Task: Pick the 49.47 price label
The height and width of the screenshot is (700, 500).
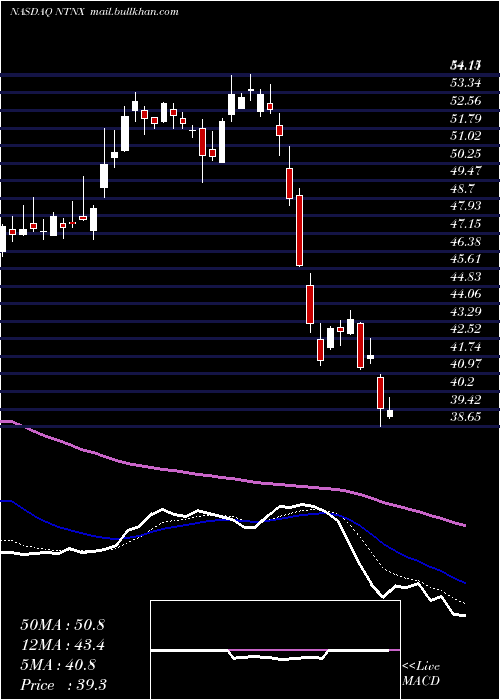Action: pyautogui.click(x=465, y=171)
